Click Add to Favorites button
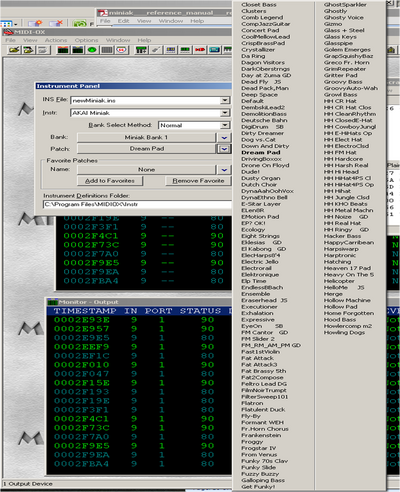The height and width of the screenshot is (492, 400). click(x=110, y=181)
